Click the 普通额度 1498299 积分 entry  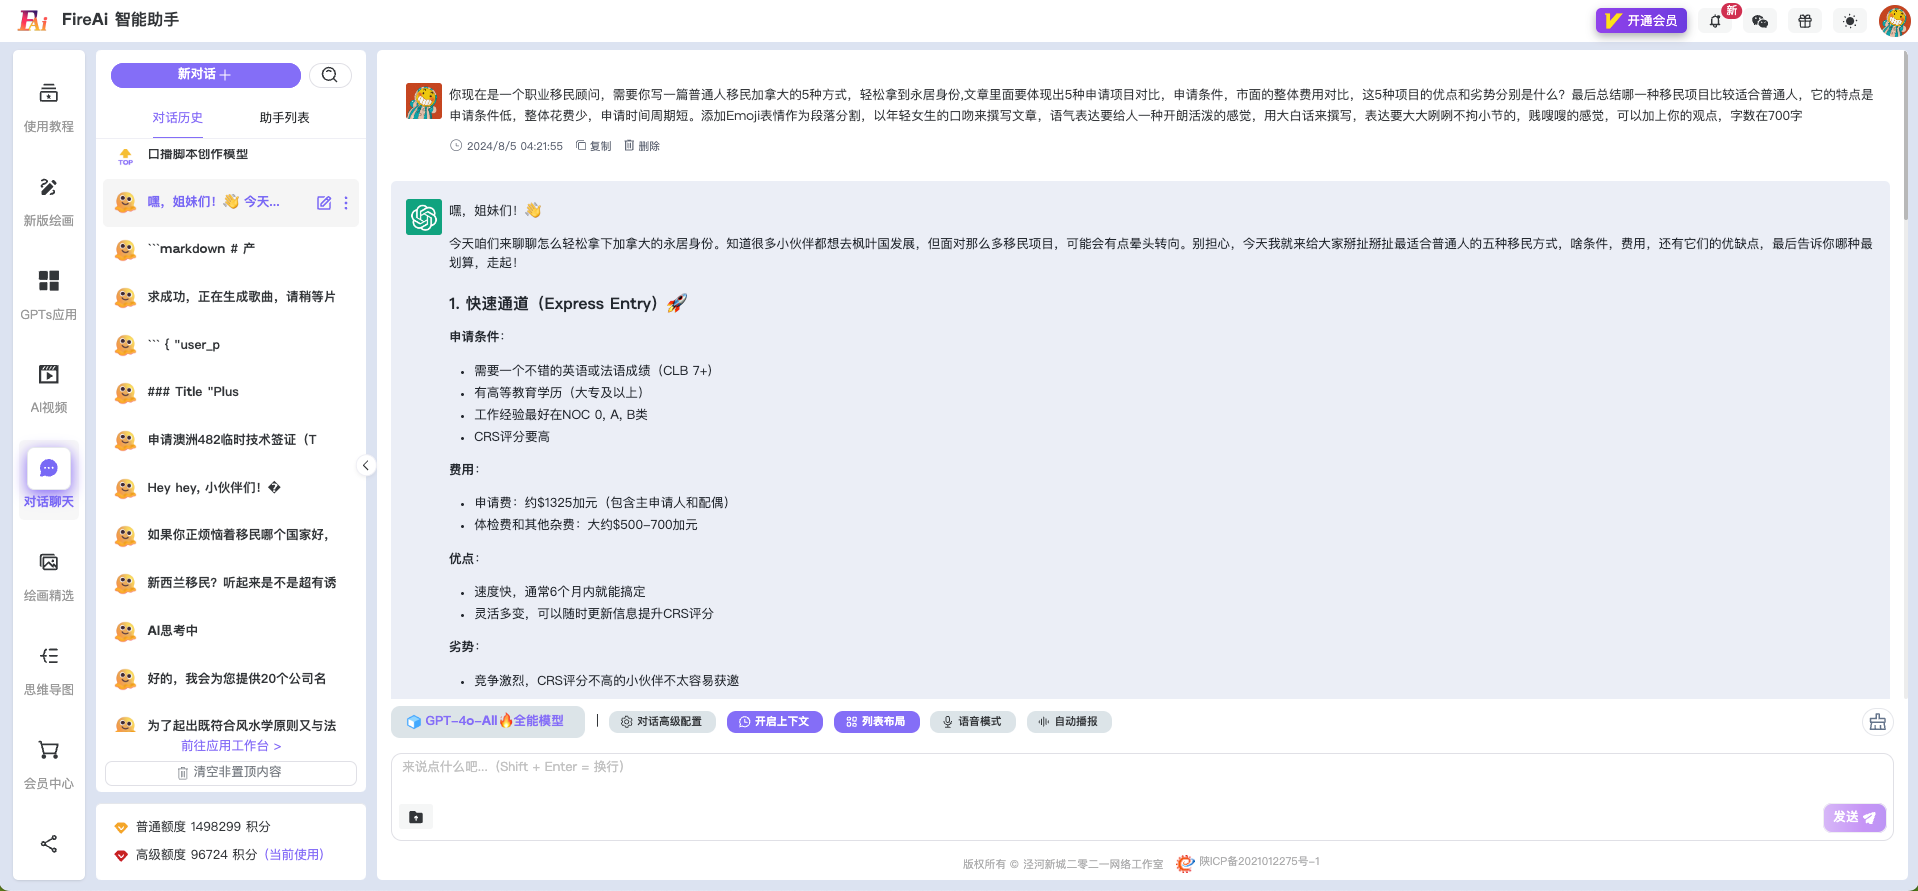coord(203,827)
